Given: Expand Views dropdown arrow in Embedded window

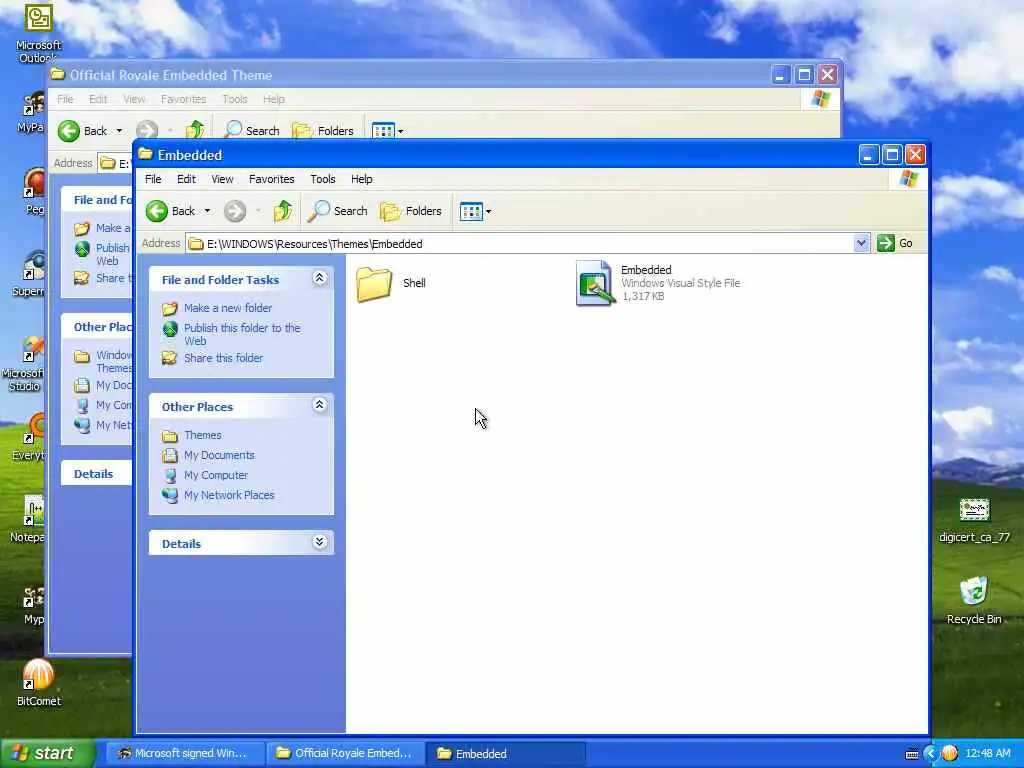Looking at the screenshot, I should tap(488, 212).
